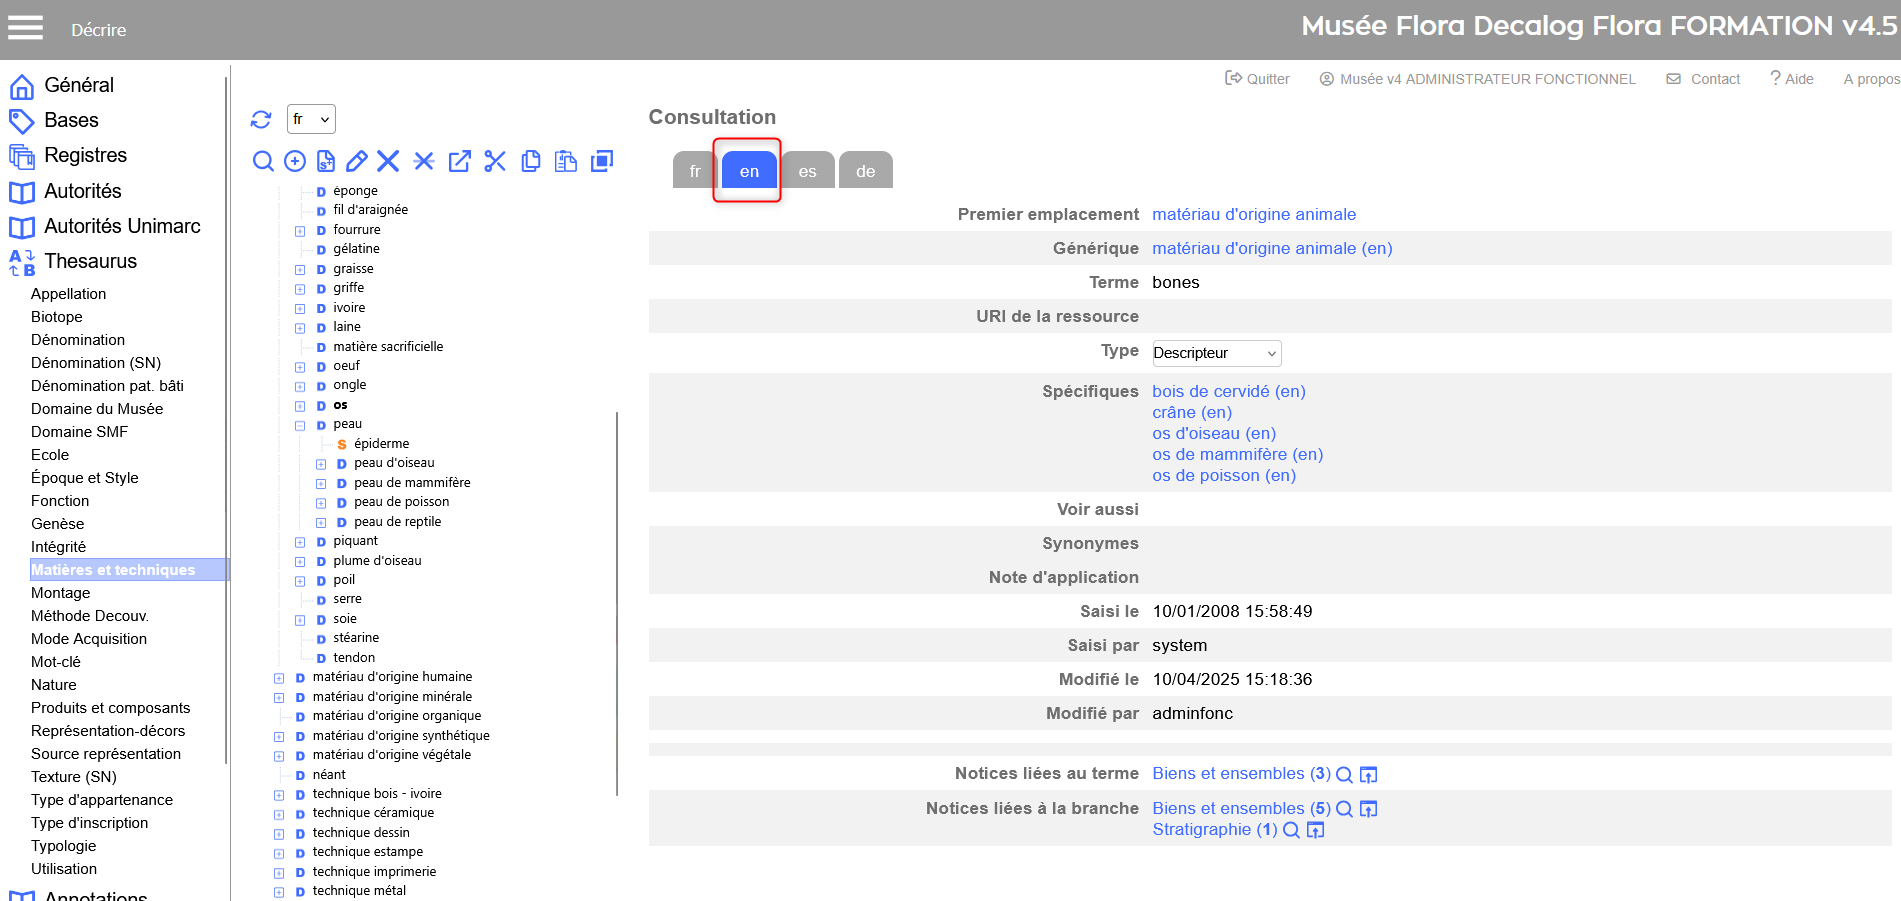Click the scissors cut icon

click(495, 161)
